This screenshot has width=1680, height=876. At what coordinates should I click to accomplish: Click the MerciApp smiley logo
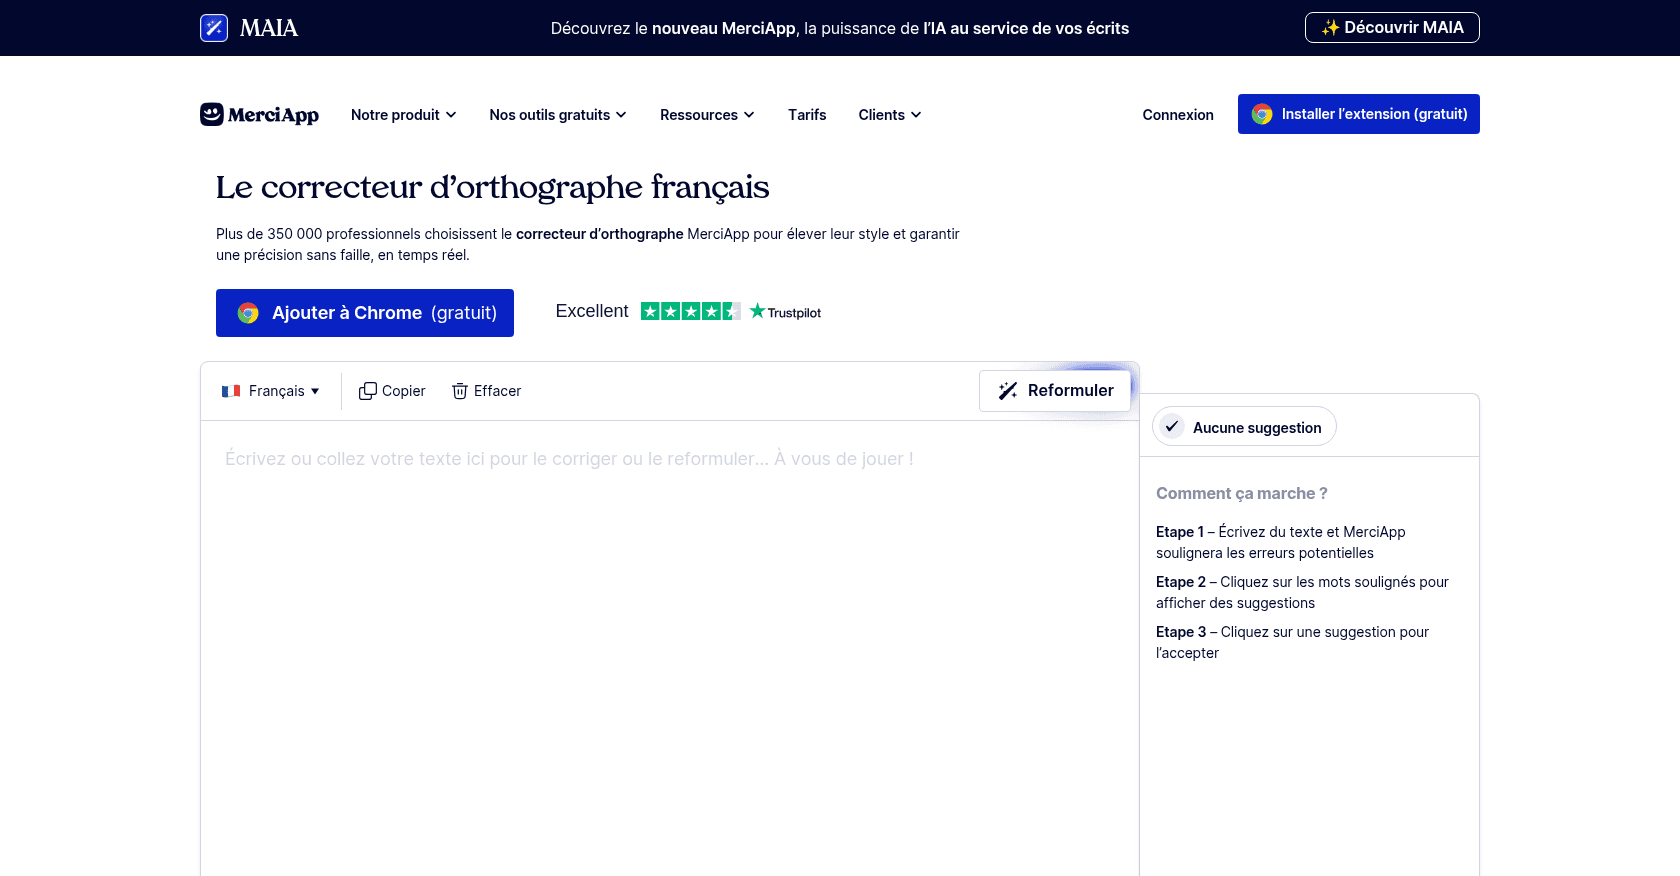coord(211,114)
